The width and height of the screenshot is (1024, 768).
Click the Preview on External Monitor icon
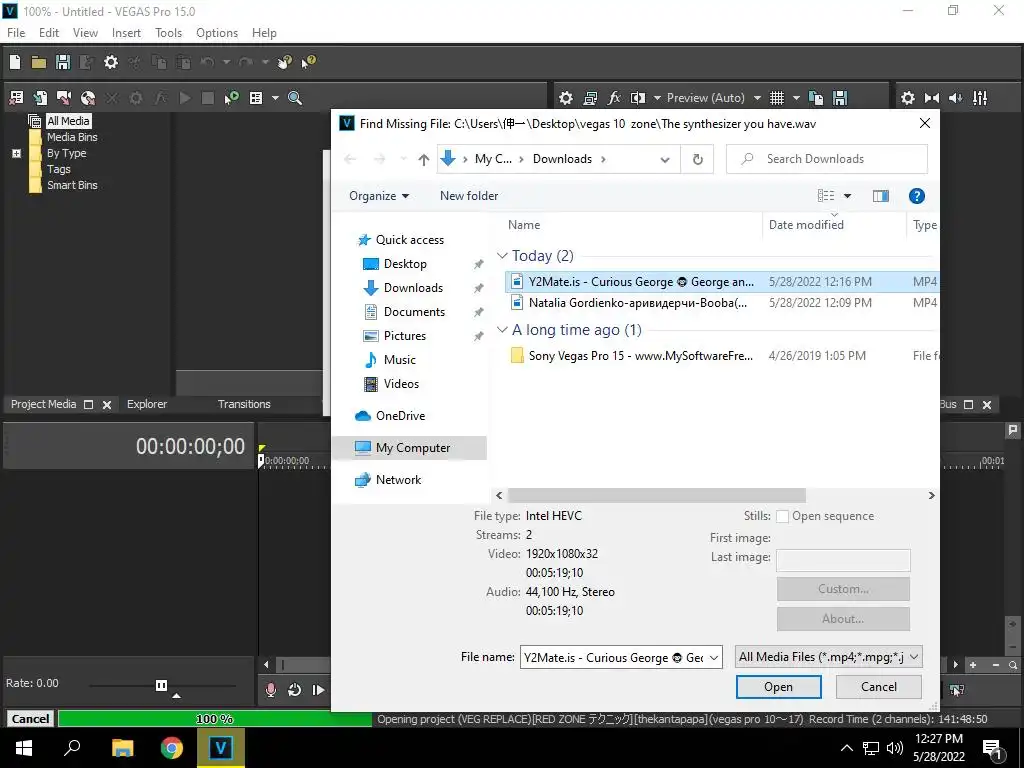pos(590,98)
